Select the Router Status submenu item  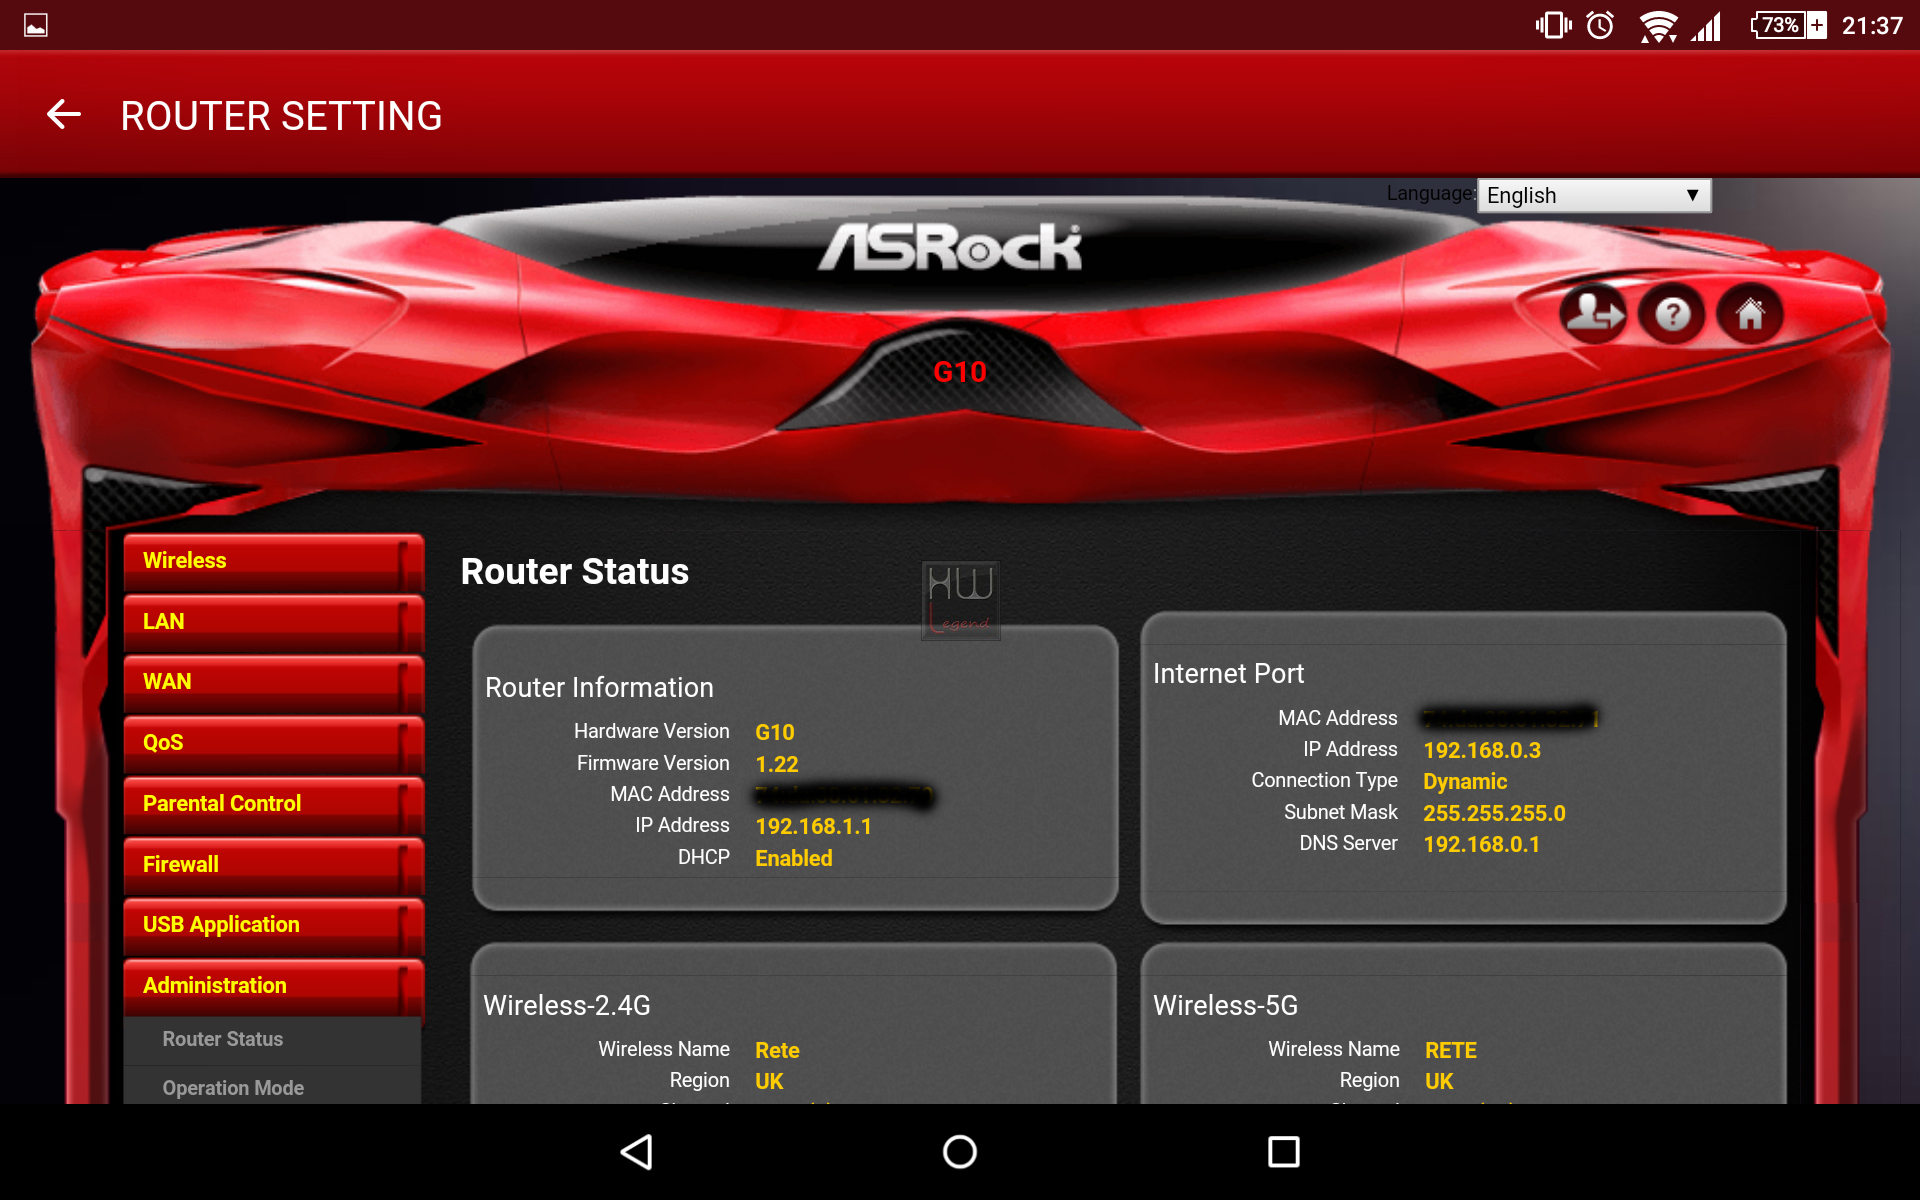(x=272, y=1040)
